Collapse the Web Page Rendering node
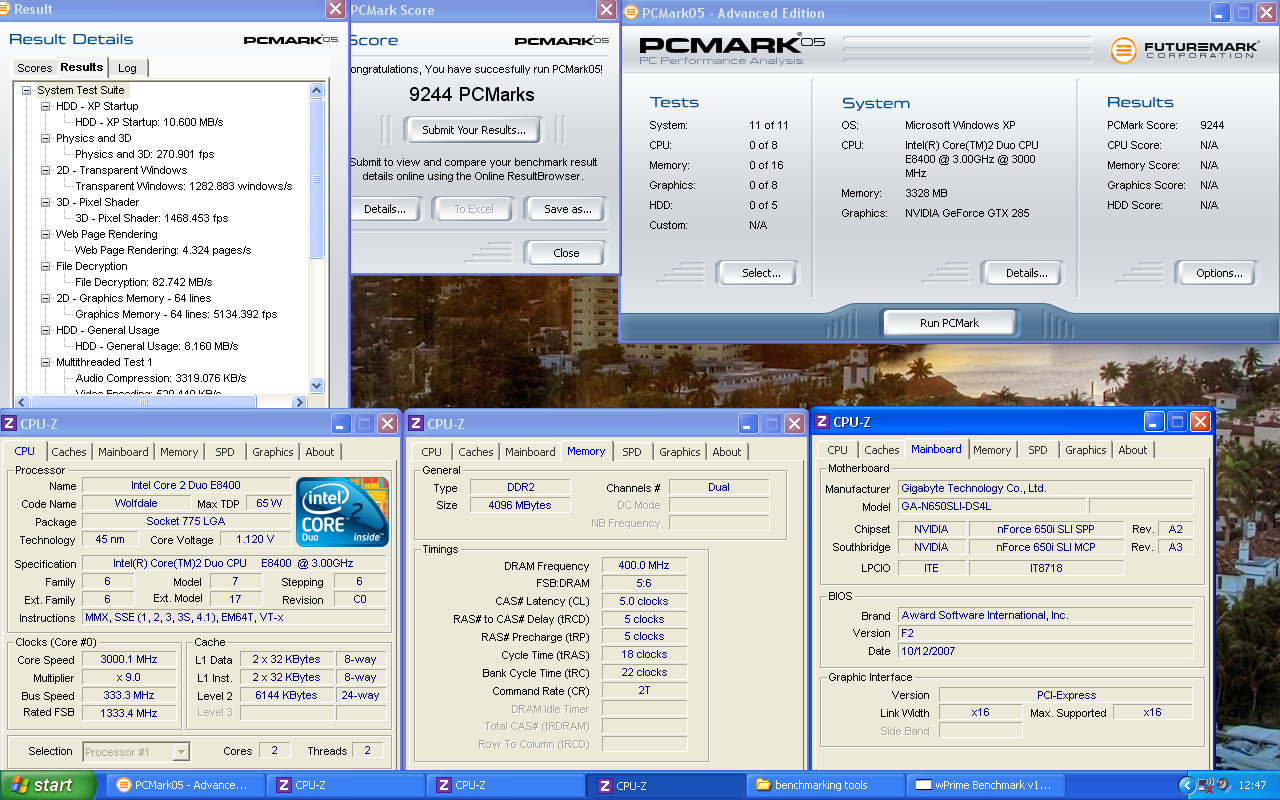The width and height of the screenshot is (1280, 800). point(46,234)
